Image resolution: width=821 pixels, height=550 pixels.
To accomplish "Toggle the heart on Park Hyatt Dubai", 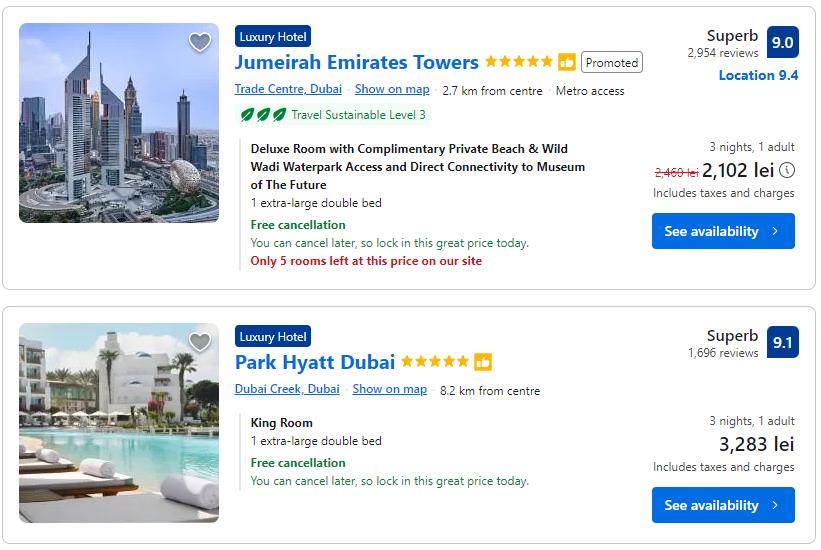I will (x=200, y=342).
